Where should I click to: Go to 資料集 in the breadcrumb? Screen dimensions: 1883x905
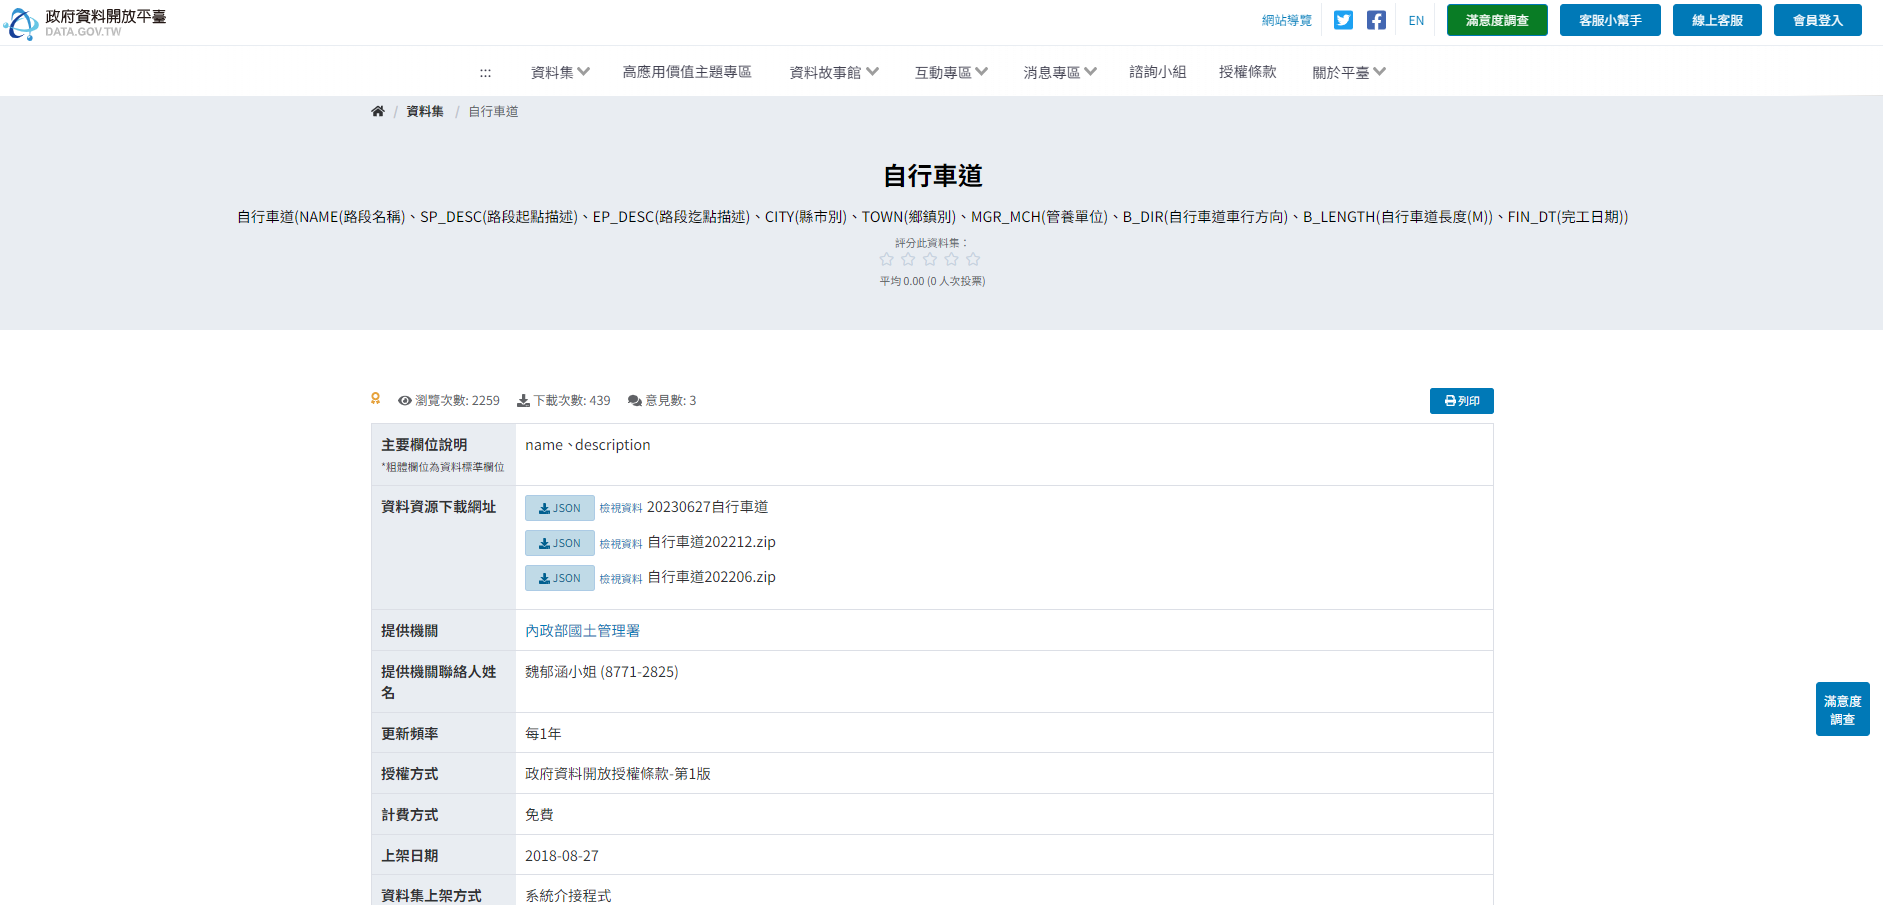(x=425, y=111)
